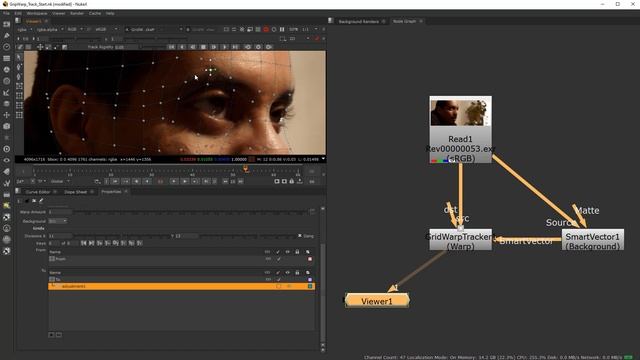
Task: Click the Play backward button on timeline
Action: [x=147, y=181]
